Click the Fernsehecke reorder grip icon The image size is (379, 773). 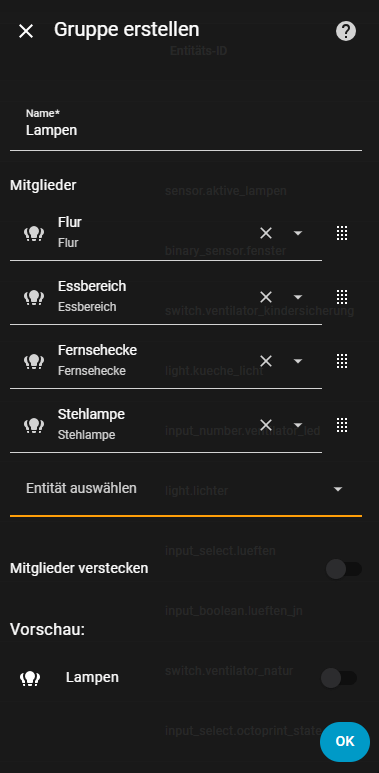pos(342,361)
